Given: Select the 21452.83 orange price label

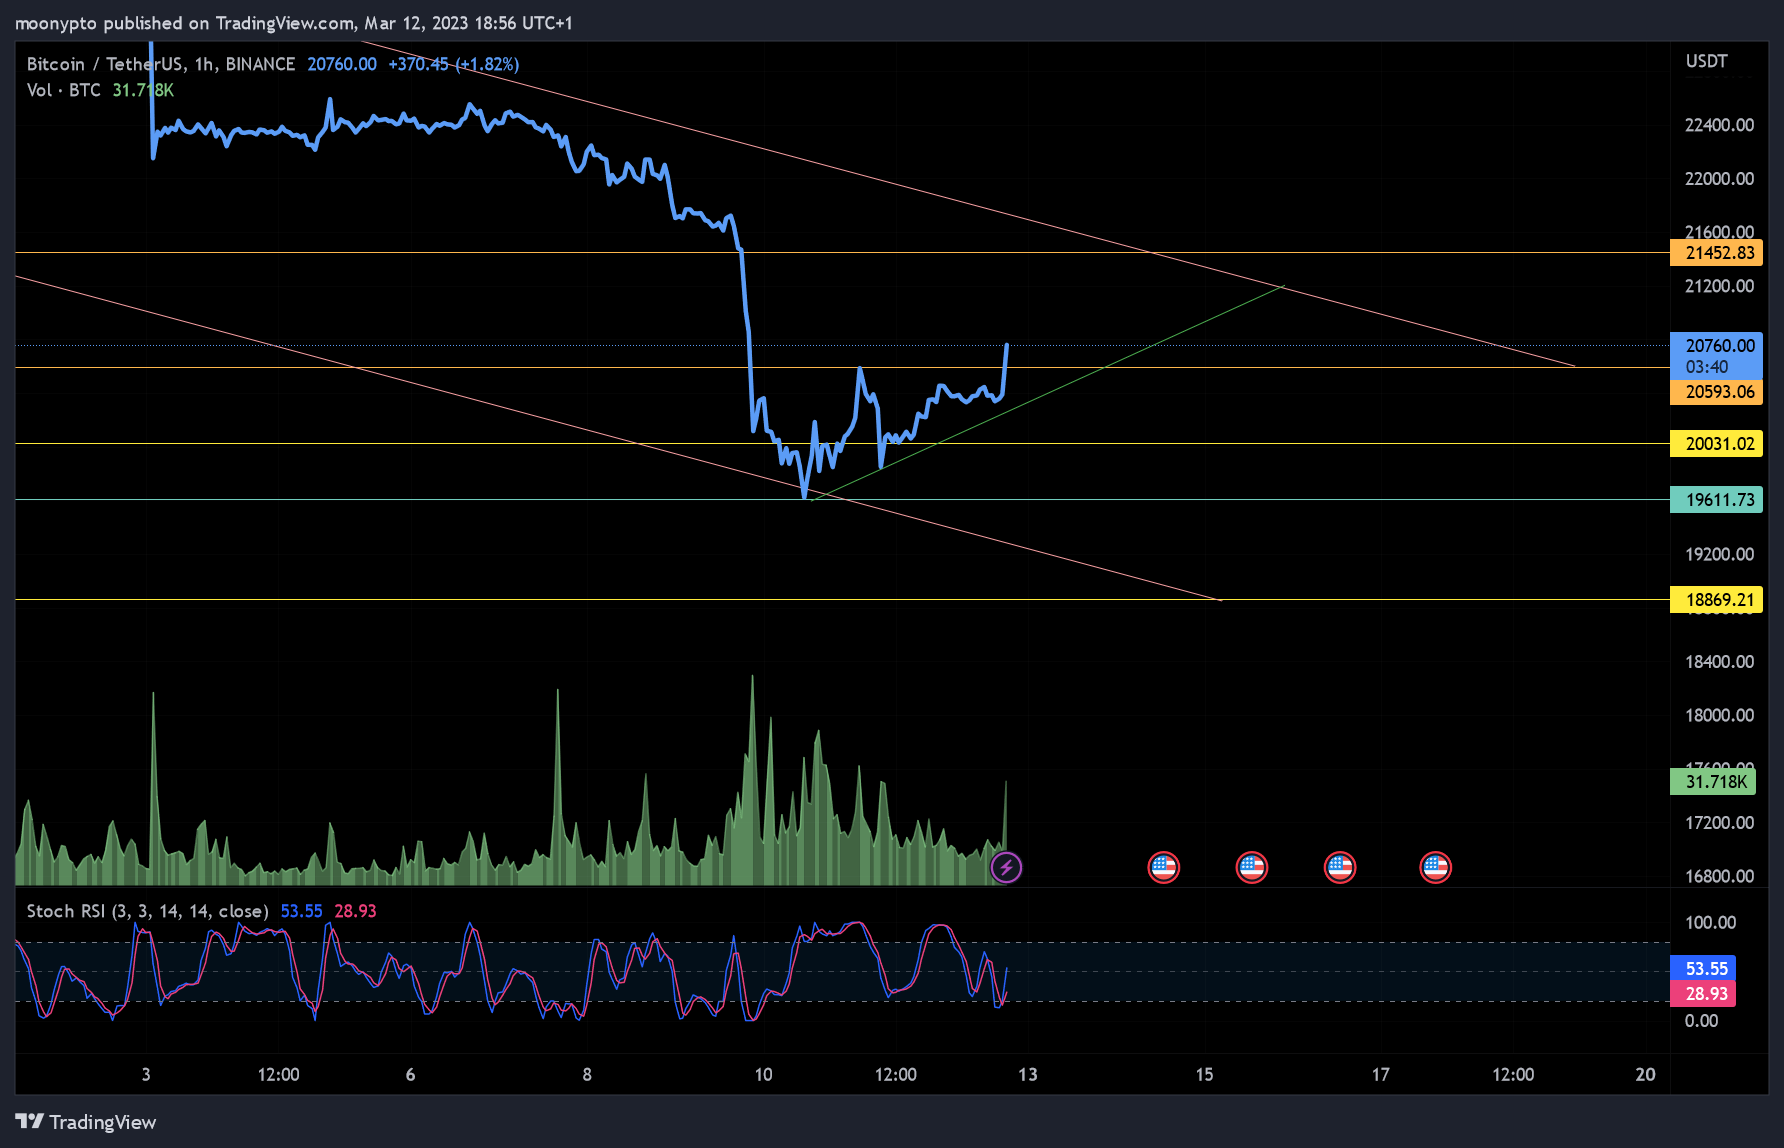Looking at the screenshot, I should click(x=1716, y=253).
